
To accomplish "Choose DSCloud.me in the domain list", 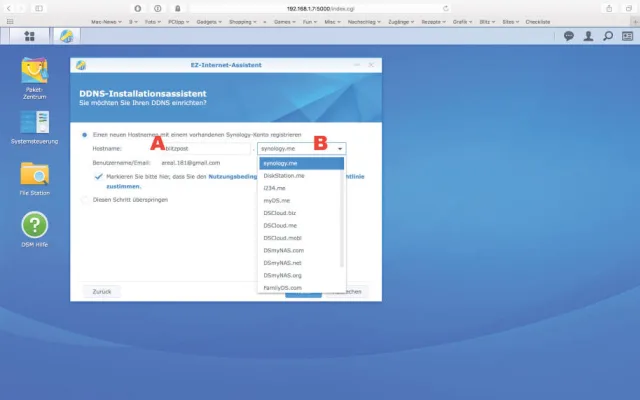I will 302,225.
